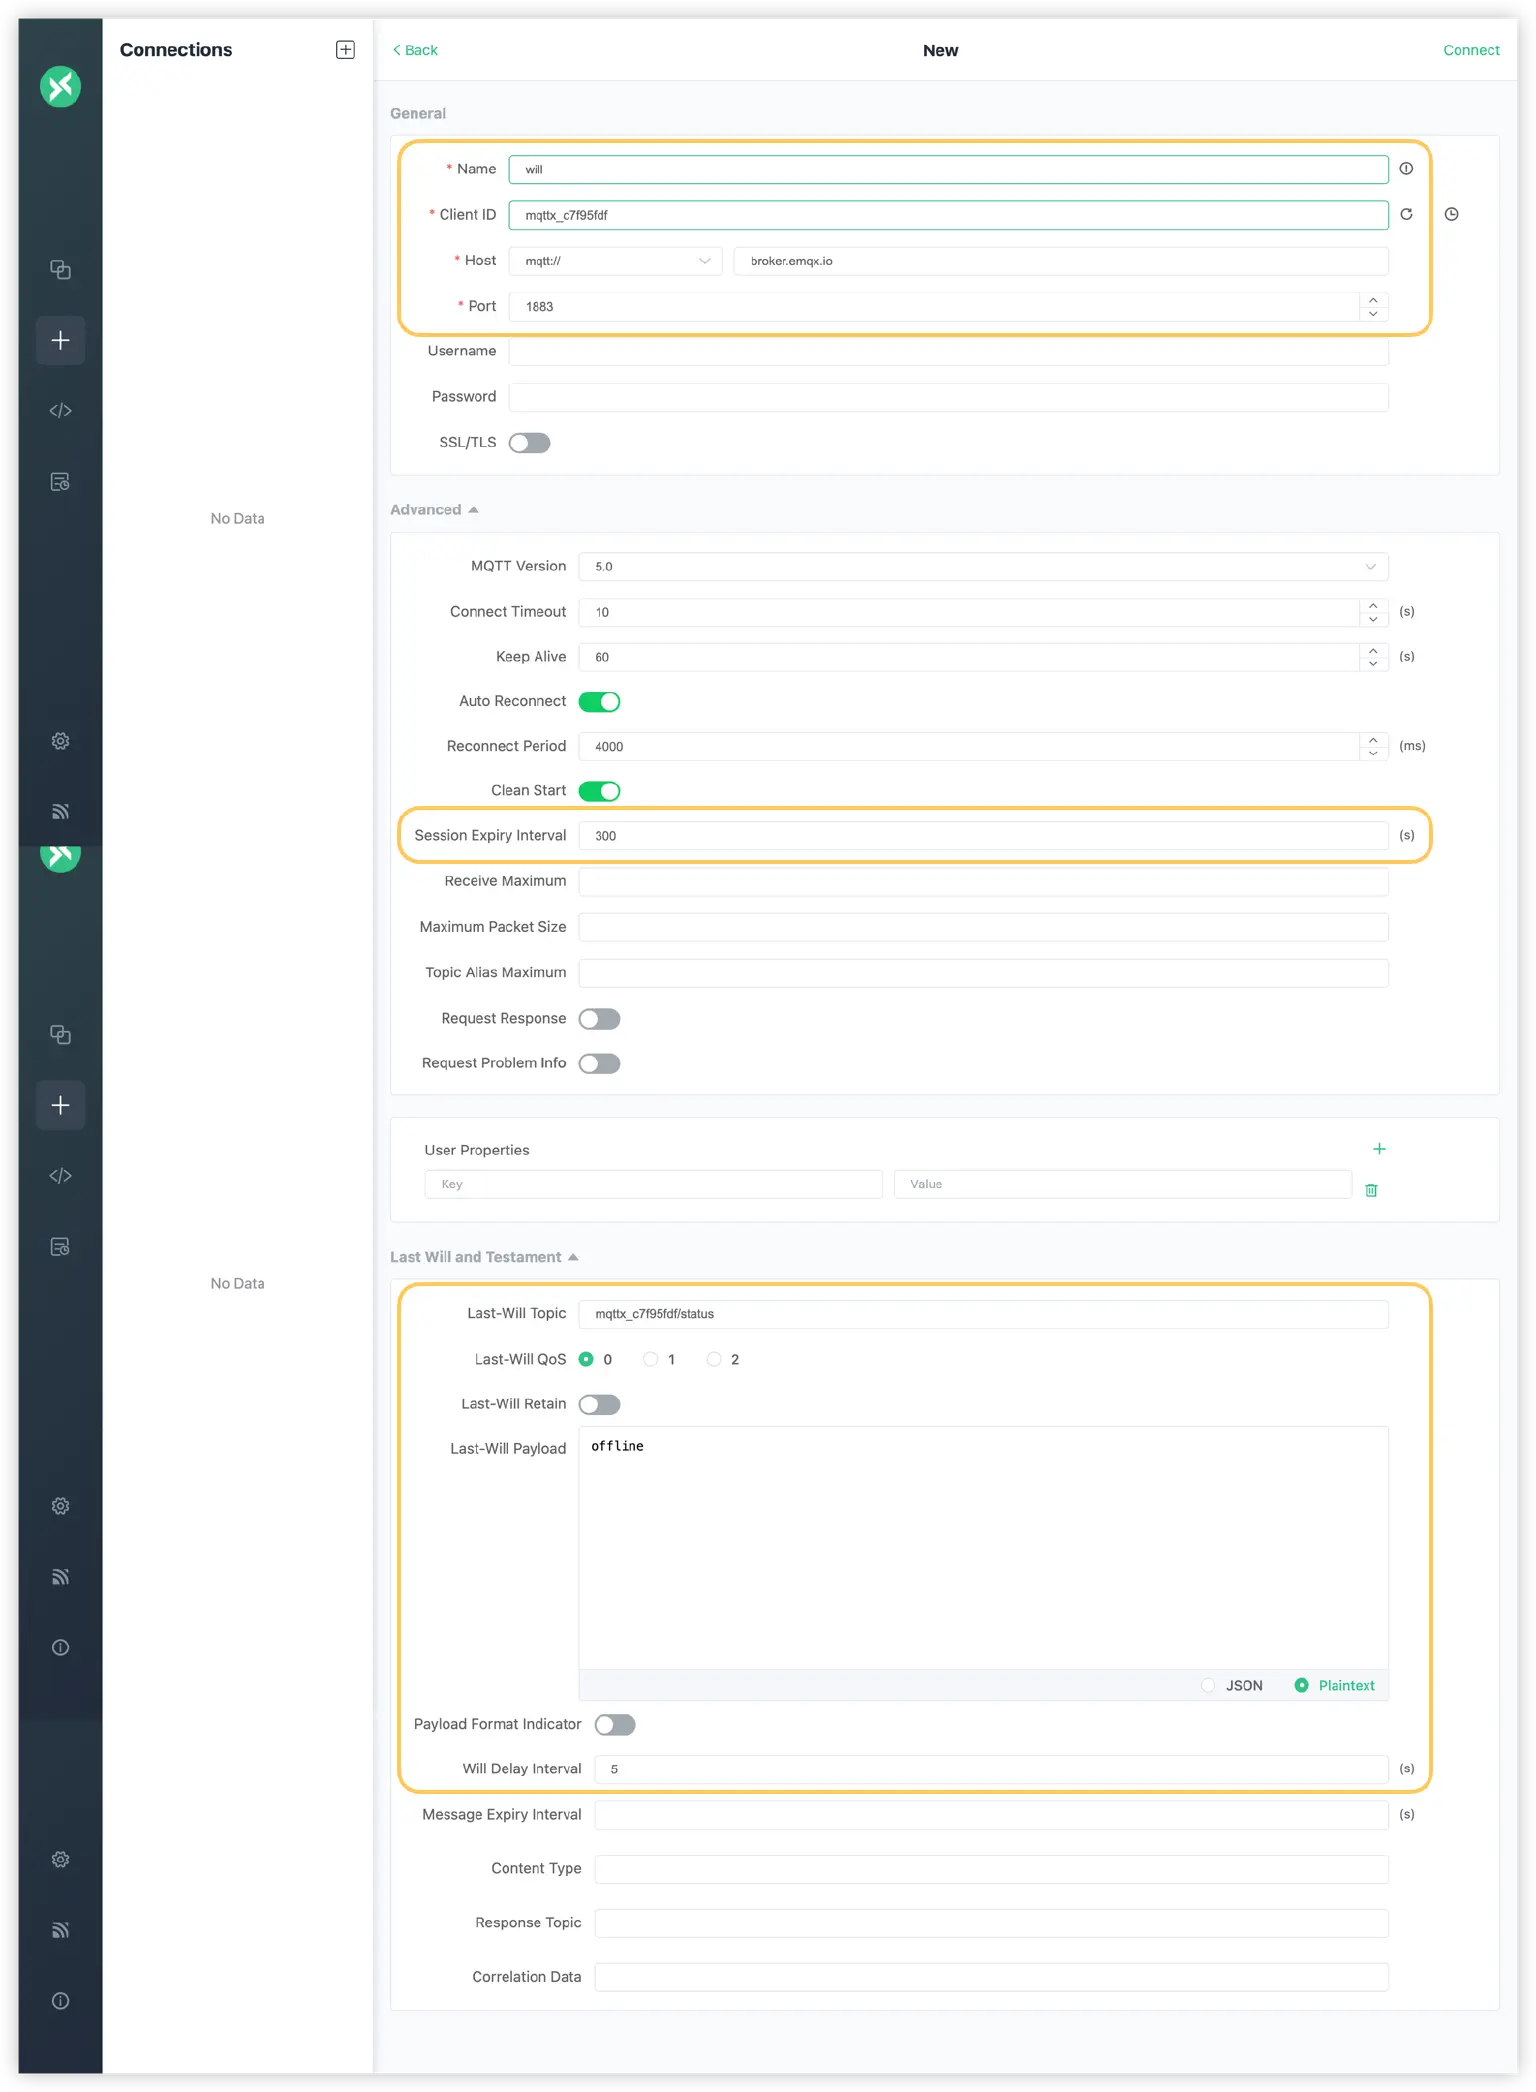Enable the SSL/TLS switch
Screen dimensions: 1536x2092
[x=529, y=443]
